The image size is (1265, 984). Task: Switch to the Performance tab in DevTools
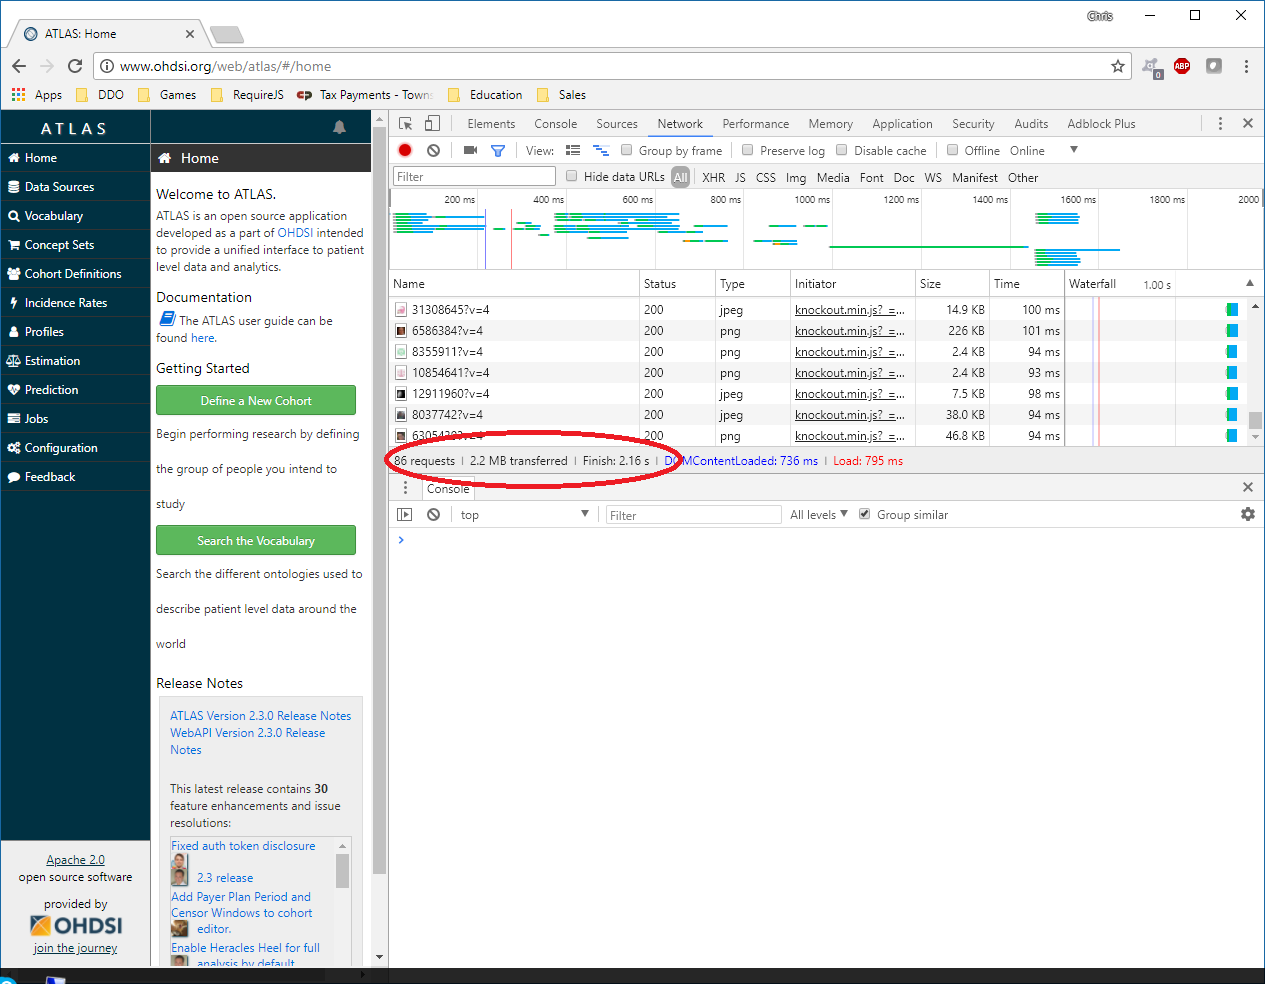[x=755, y=123]
